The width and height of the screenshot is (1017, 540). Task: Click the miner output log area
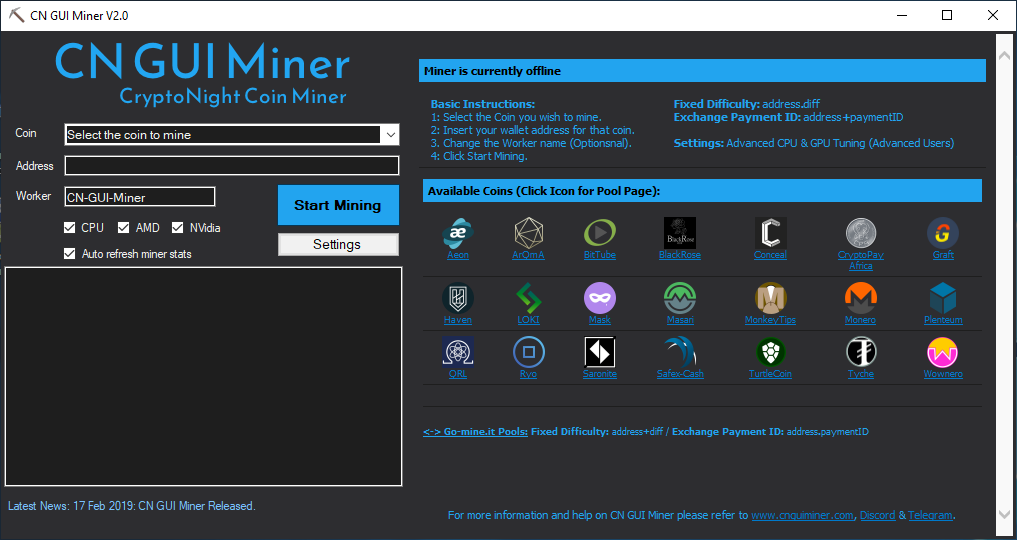tap(204, 376)
